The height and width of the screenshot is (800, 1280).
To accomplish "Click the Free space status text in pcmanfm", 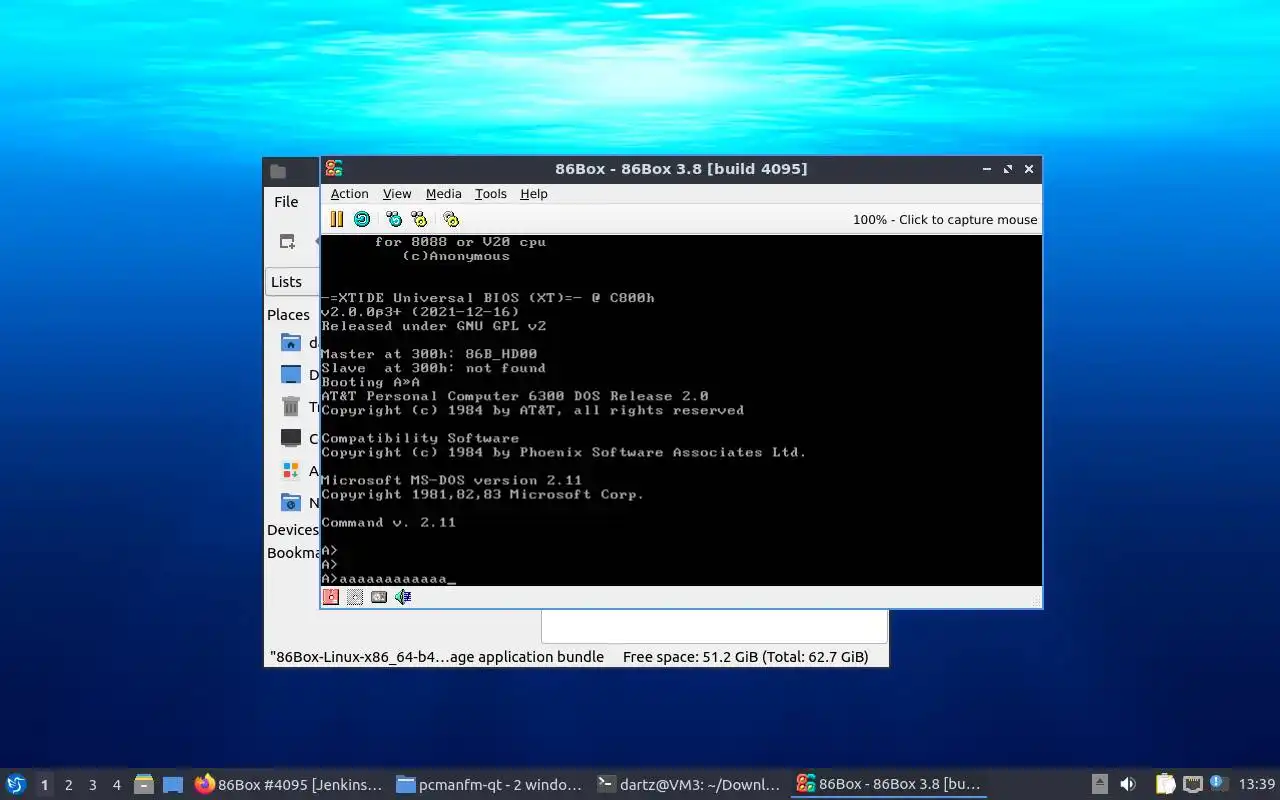I will [x=746, y=657].
